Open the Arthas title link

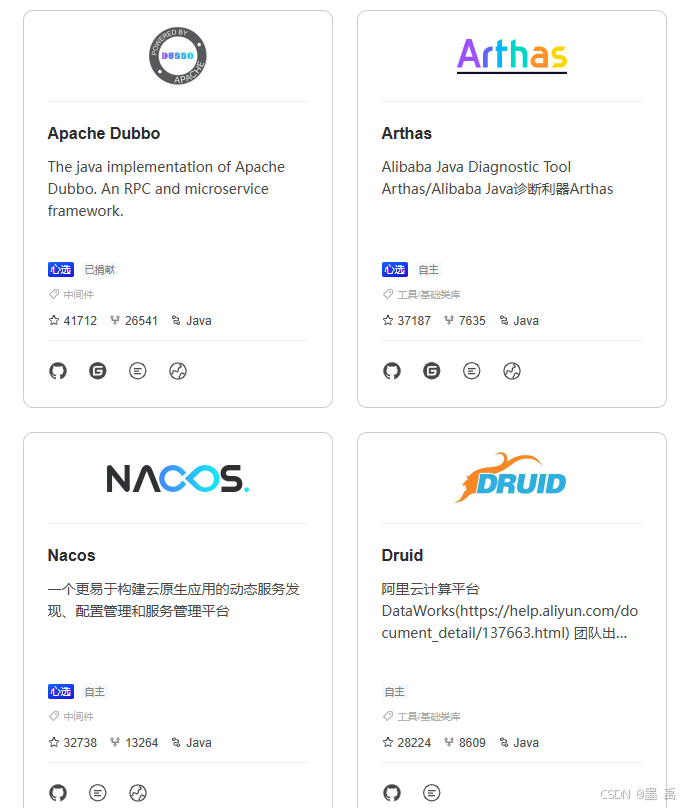(x=406, y=133)
